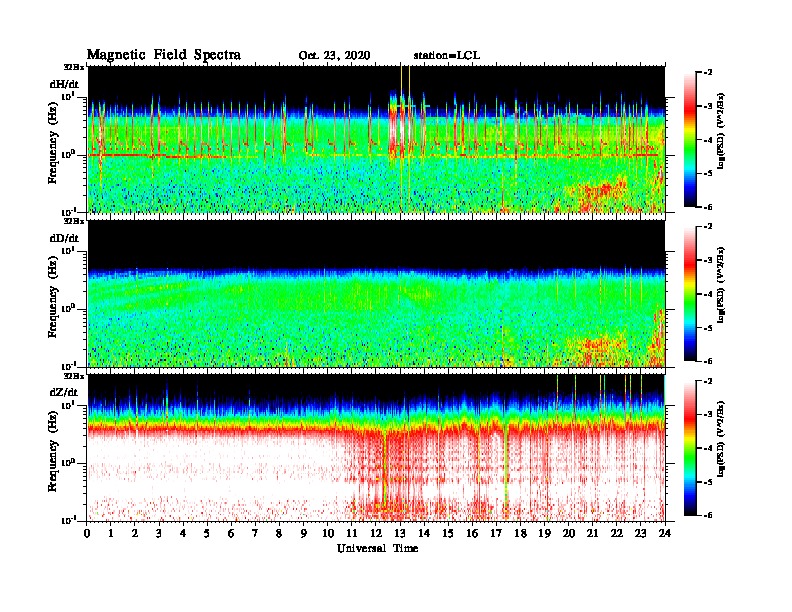Viewport: 792px width, 612px height.
Task: Click the hour "0" tick label on the time axis
Action: 87,533
